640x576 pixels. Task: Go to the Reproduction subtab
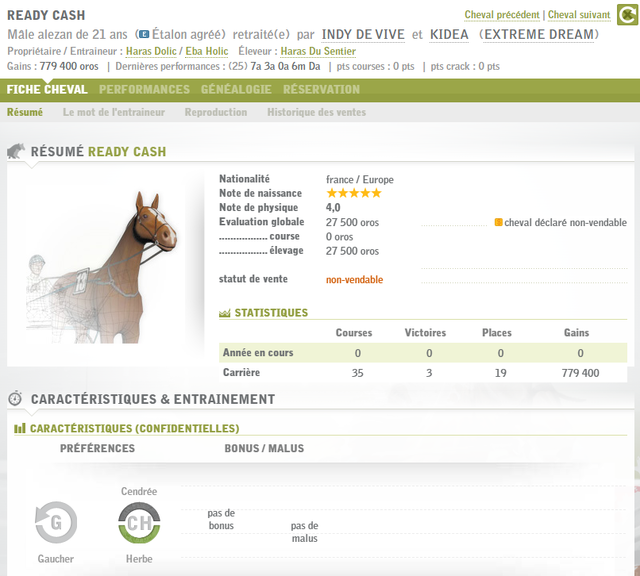click(215, 112)
